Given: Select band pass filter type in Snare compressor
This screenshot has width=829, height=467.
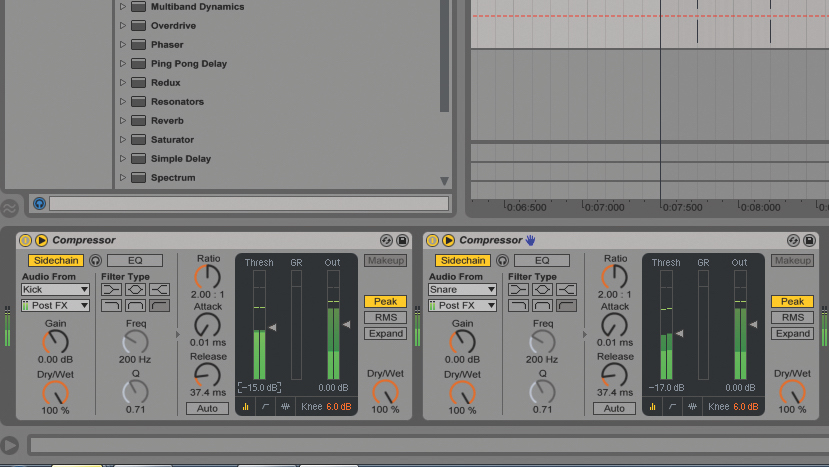Looking at the screenshot, I should (x=542, y=305).
